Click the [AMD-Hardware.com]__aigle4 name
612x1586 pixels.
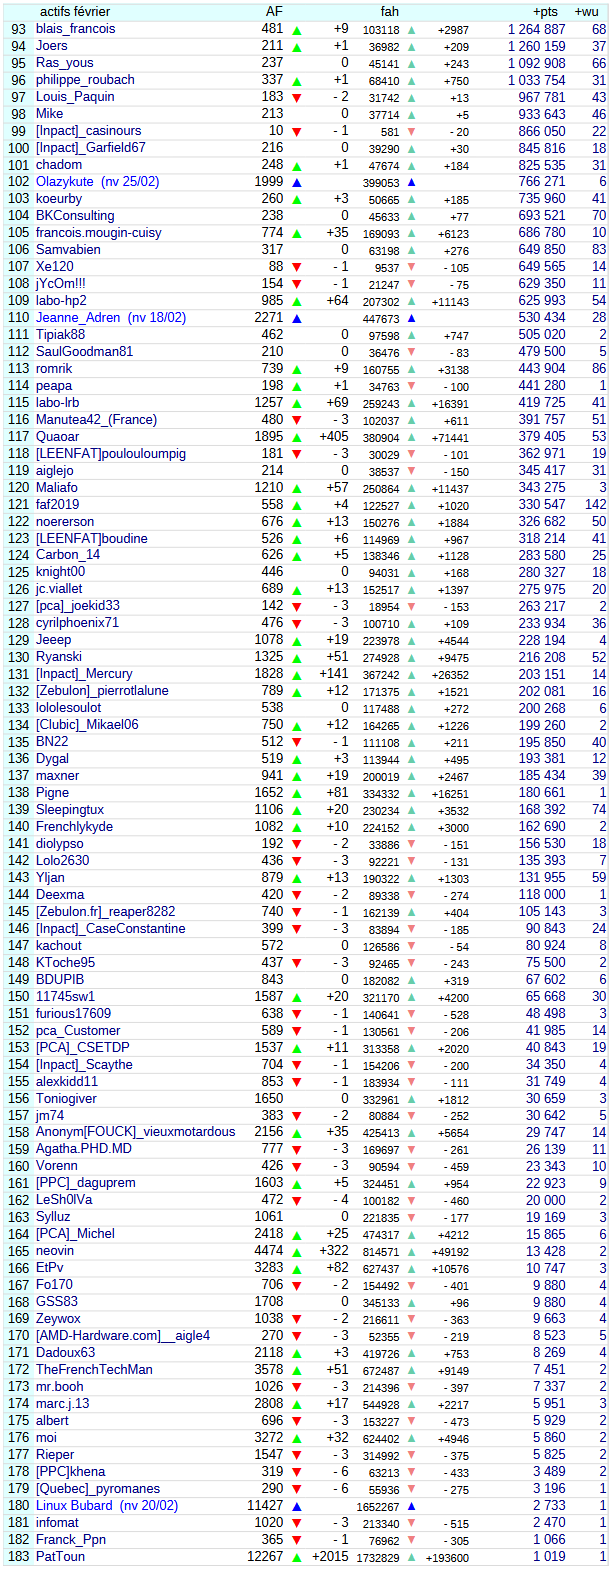click(123, 1336)
